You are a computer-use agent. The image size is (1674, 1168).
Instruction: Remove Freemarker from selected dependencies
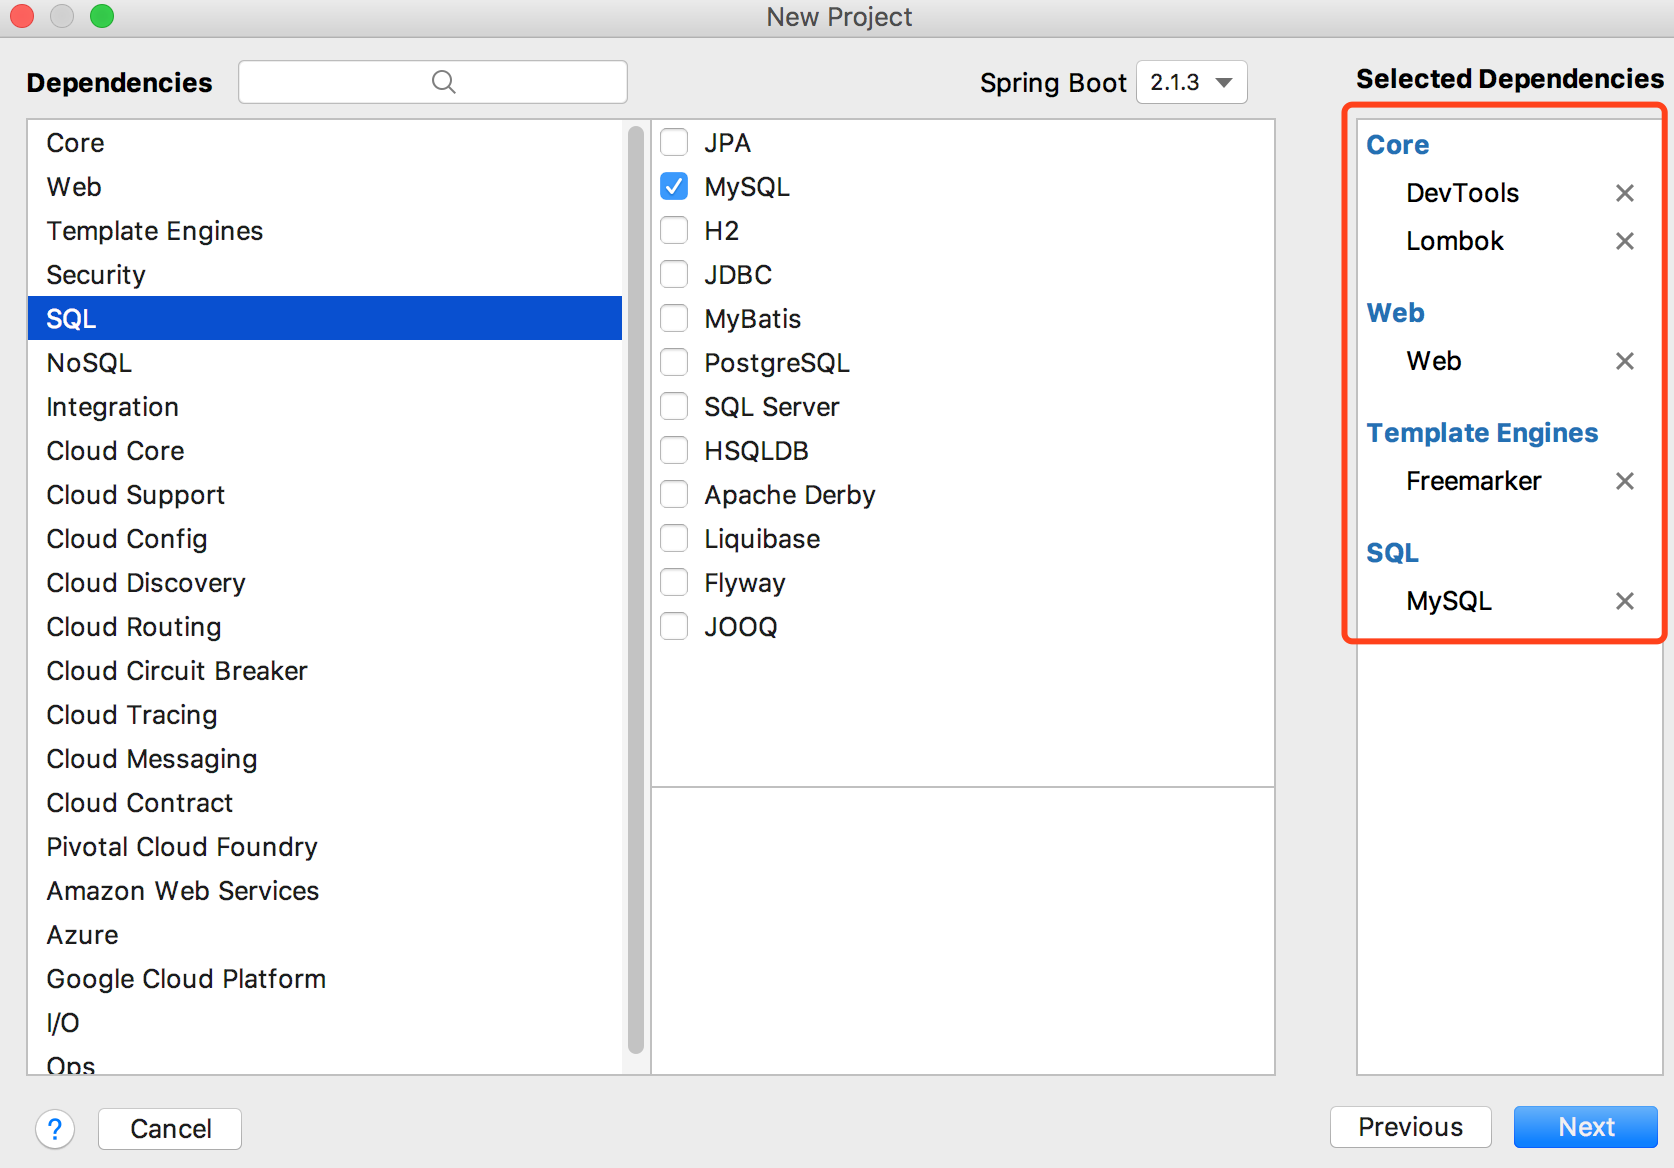point(1624,481)
